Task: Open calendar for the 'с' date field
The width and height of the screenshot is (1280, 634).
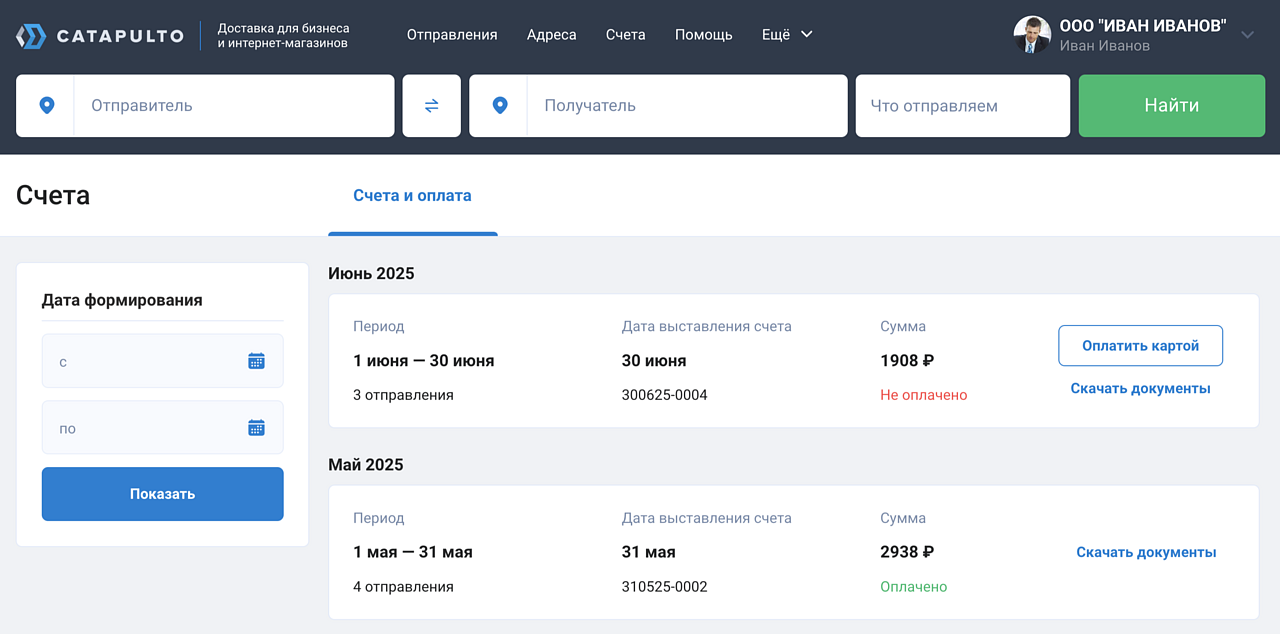Action: [x=256, y=361]
